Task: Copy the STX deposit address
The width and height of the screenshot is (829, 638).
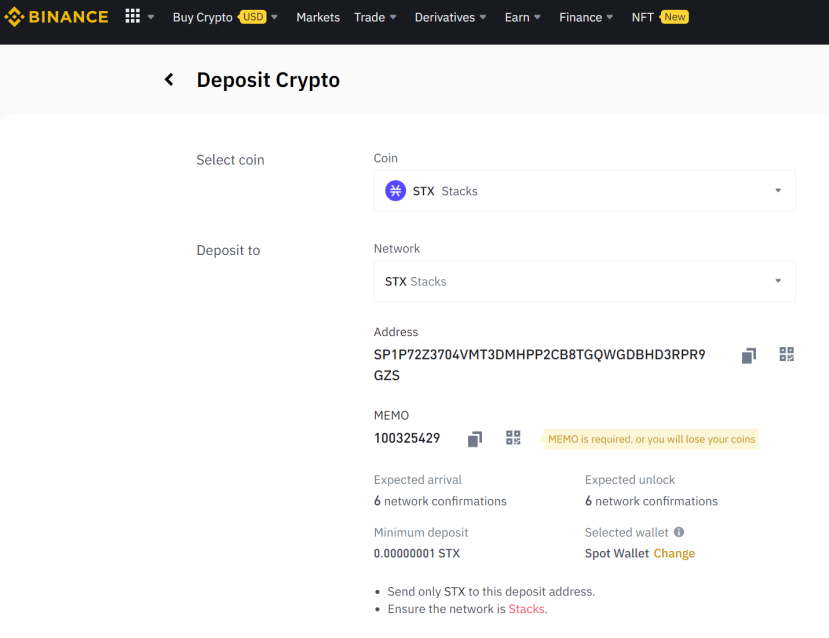Action: click(x=749, y=356)
